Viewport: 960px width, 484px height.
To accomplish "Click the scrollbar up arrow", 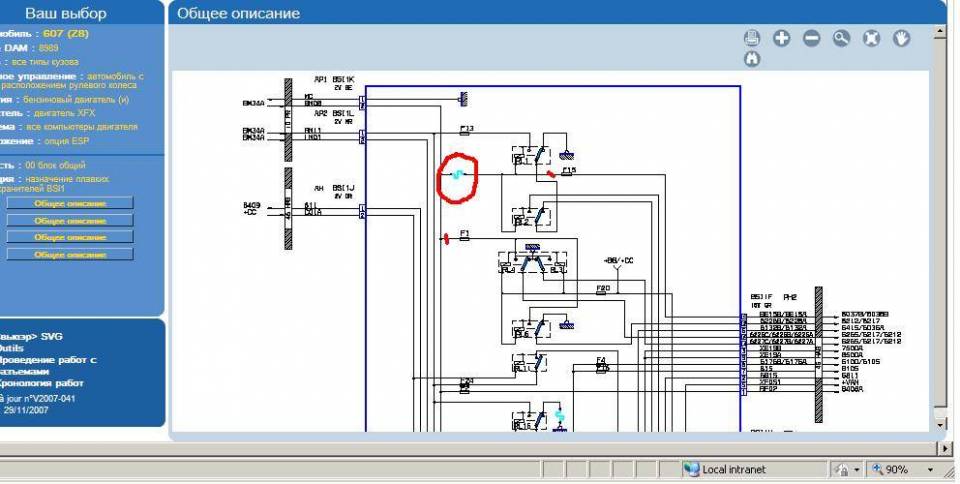I will (x=939, y=32).
